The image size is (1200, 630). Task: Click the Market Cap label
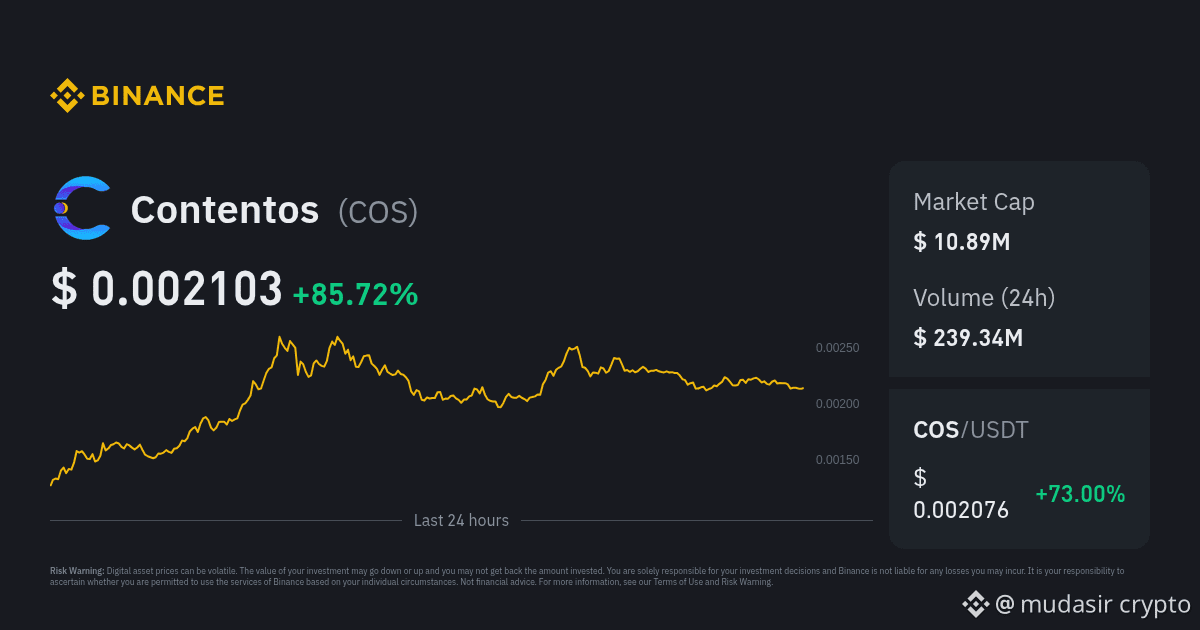coord(974,202)
